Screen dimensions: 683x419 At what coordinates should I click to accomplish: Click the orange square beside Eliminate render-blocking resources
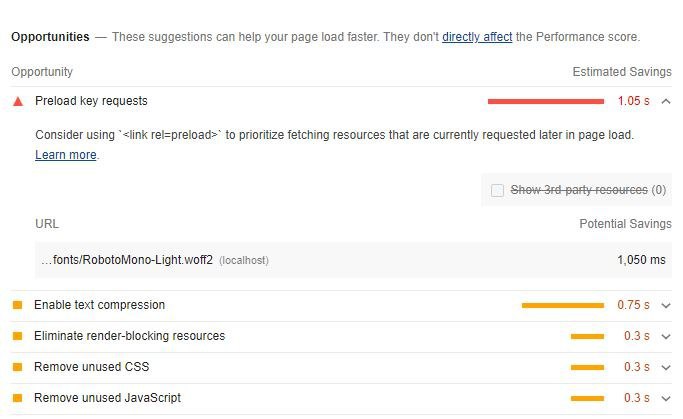[x=17, y=336]
